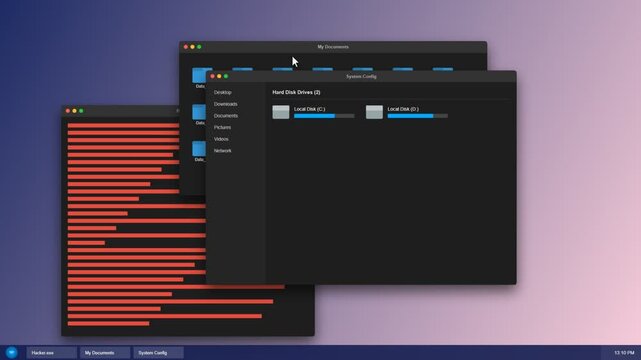Image resolution: width=641 pixels, height=360 pixels.
Task: Click the "Local Disk (C:)" label
Action: 309,109
